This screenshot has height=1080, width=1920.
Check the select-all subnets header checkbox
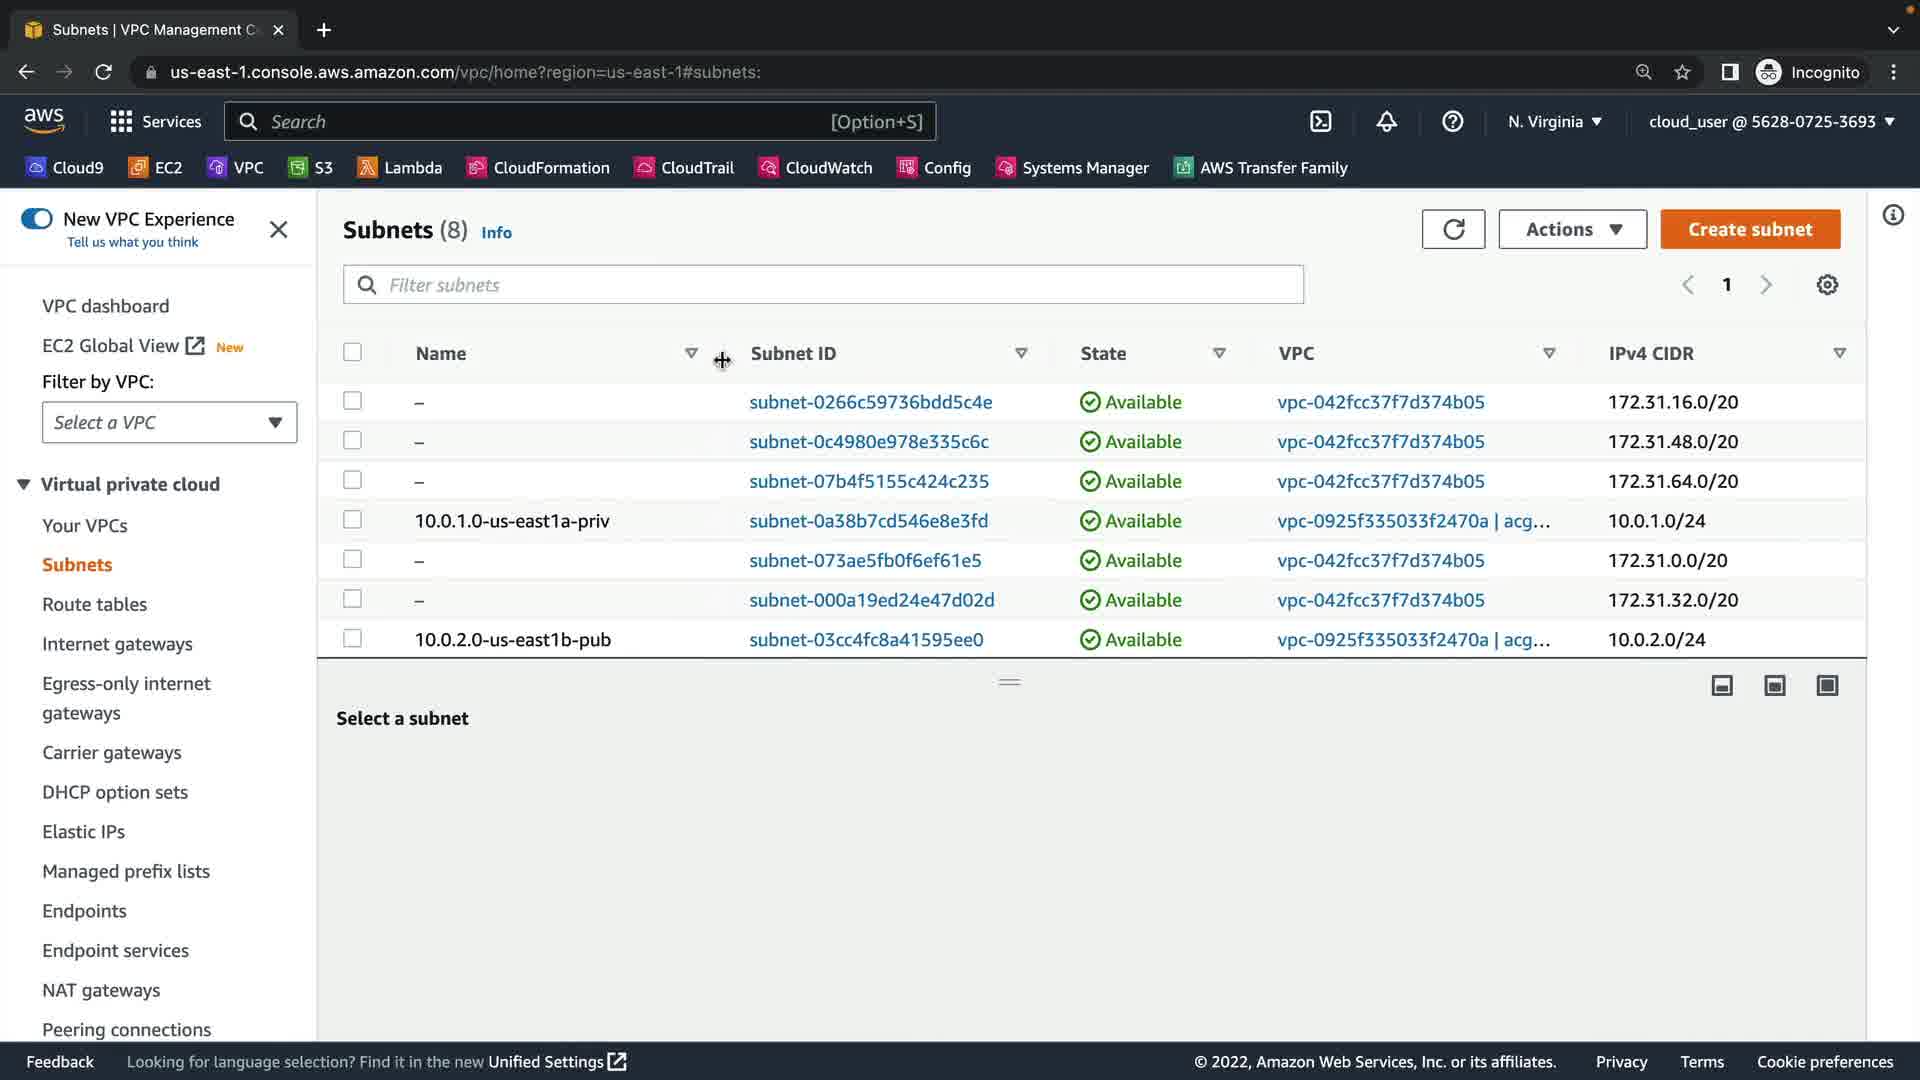tap(352, 352)
